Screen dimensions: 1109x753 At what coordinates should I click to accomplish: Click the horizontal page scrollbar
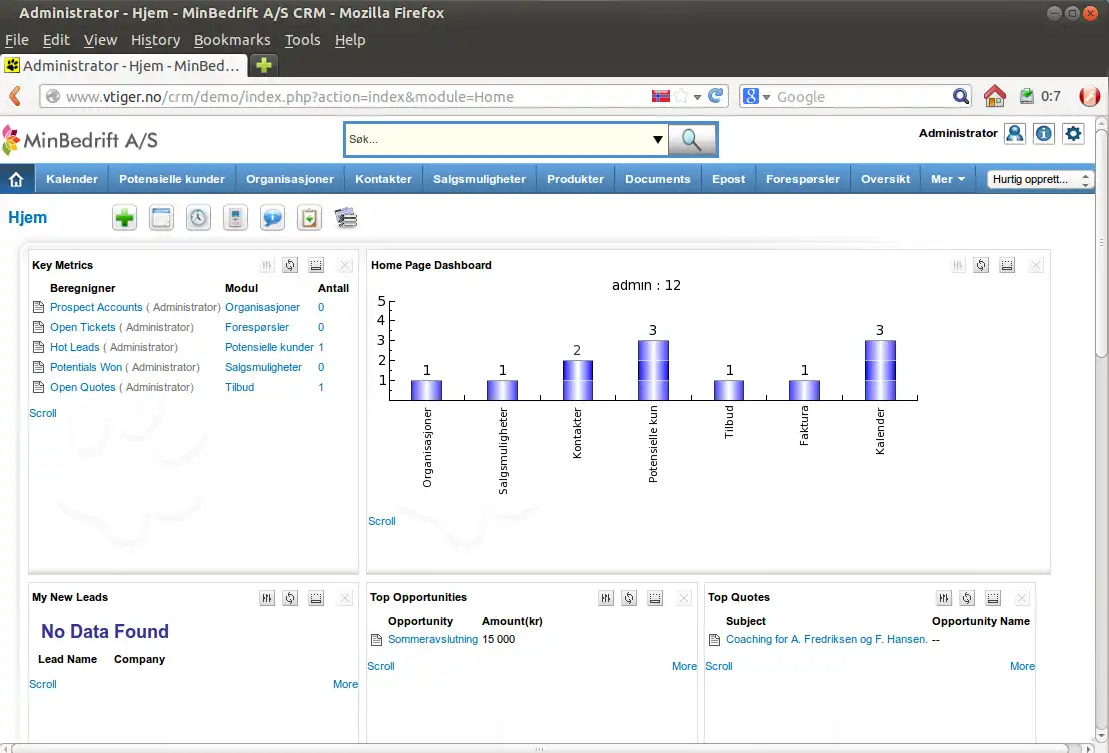click(540, 748)
